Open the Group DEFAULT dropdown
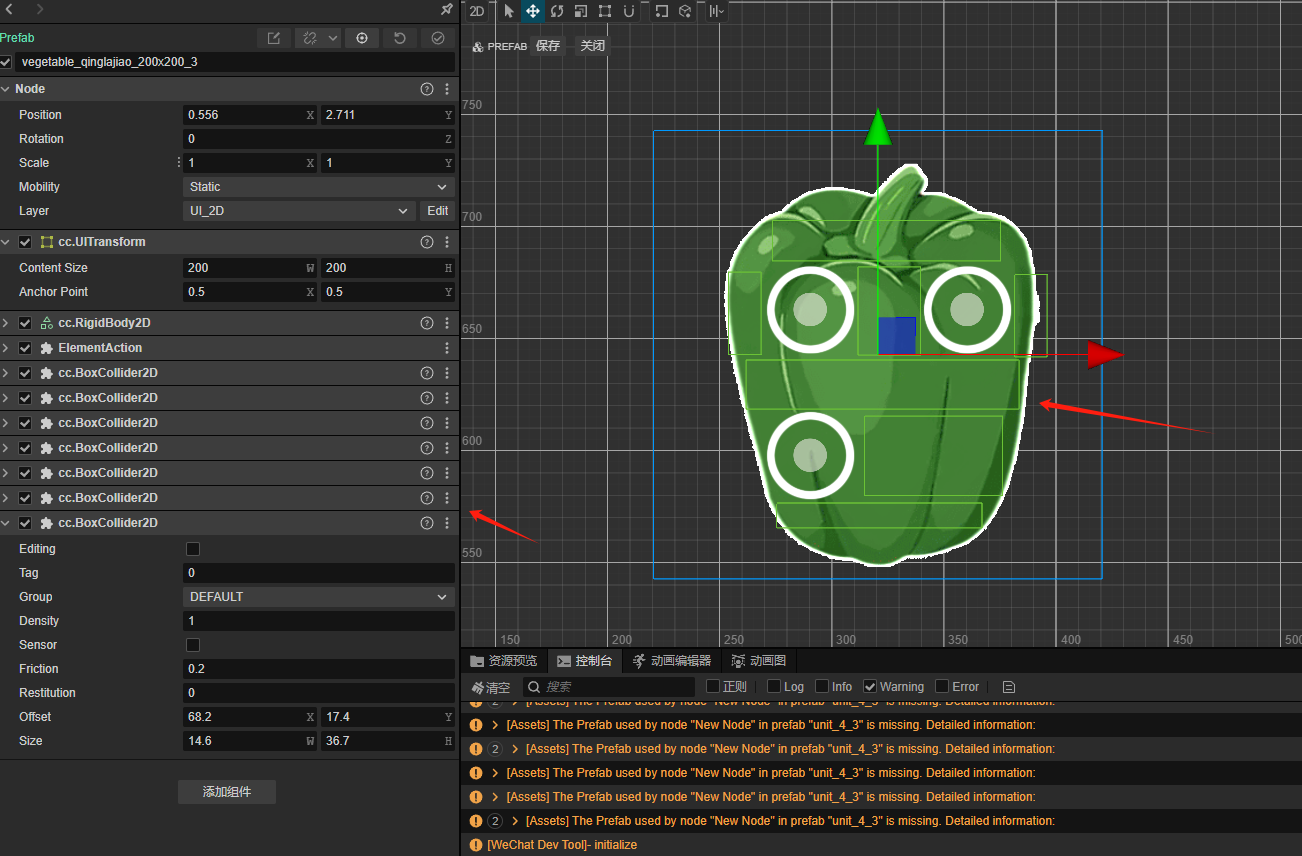This screenshot has height=856, width=1302. (318, 597)
